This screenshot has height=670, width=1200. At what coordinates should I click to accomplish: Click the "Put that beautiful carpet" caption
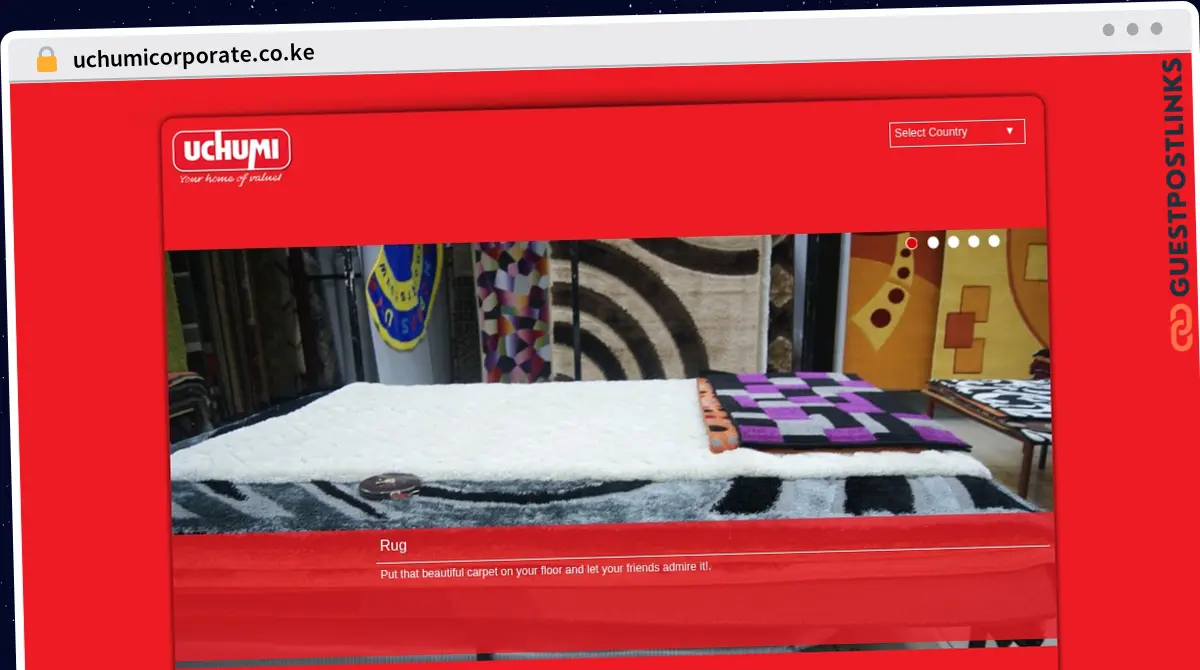(x=546, y=569)
